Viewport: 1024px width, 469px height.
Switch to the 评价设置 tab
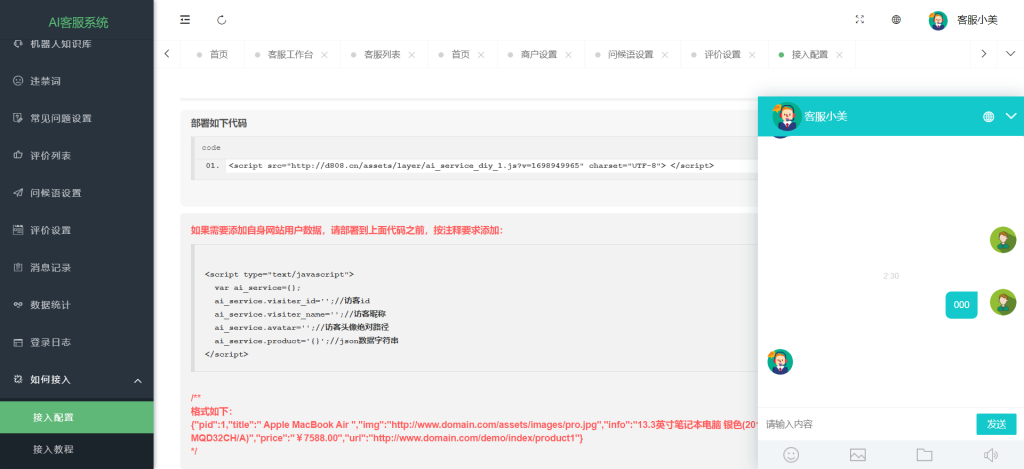click(x=722, y=55)
